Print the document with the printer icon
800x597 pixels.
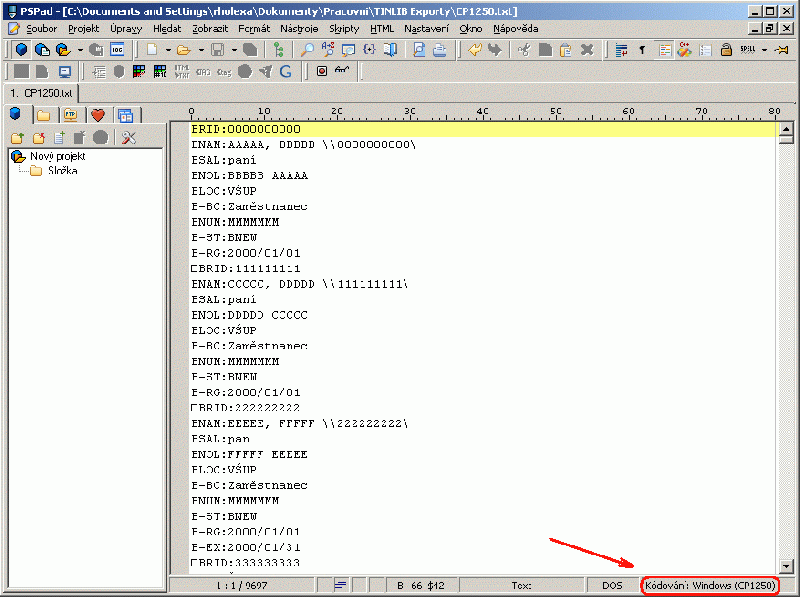click(x=439, y=49)
